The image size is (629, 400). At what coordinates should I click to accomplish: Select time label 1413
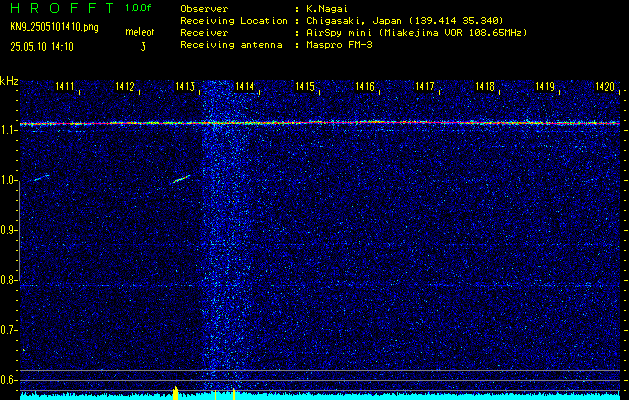(185, 86)
